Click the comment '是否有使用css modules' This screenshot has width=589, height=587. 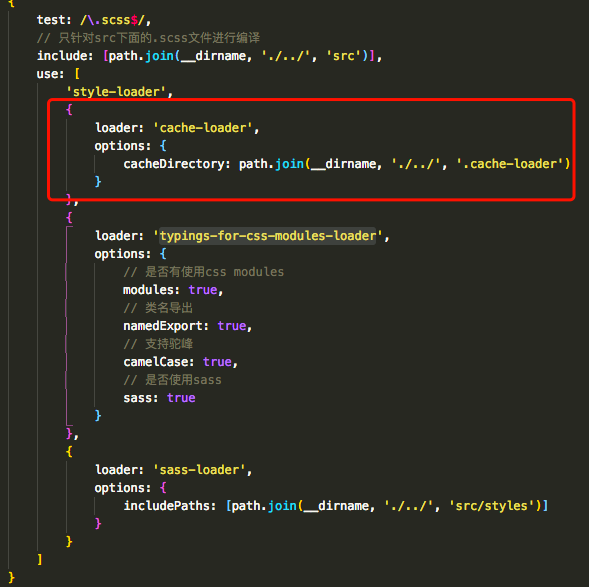coord(214,272)
